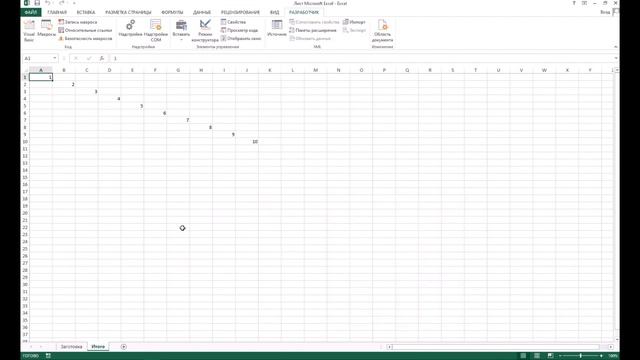Switch to ВСТАВКА (Insert) ribbon tab
640x360 pixels.
[86, 12]
